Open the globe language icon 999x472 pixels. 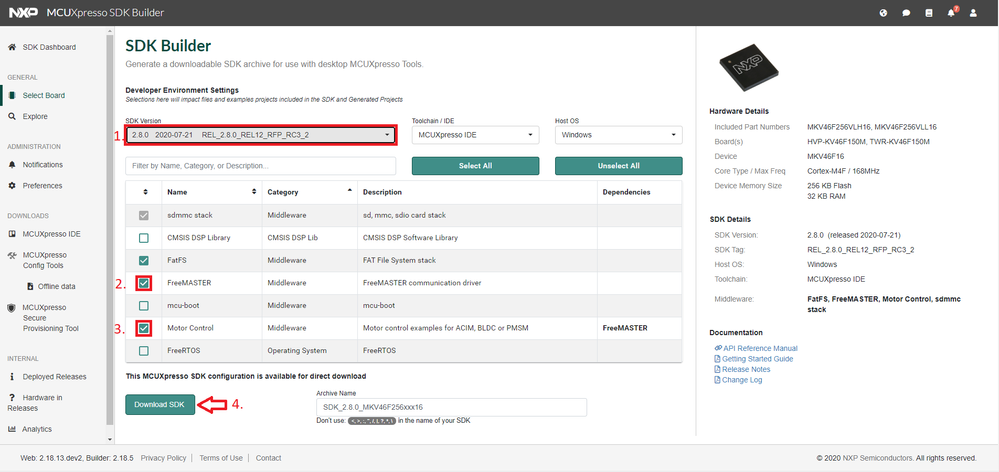tap(883, 13)
